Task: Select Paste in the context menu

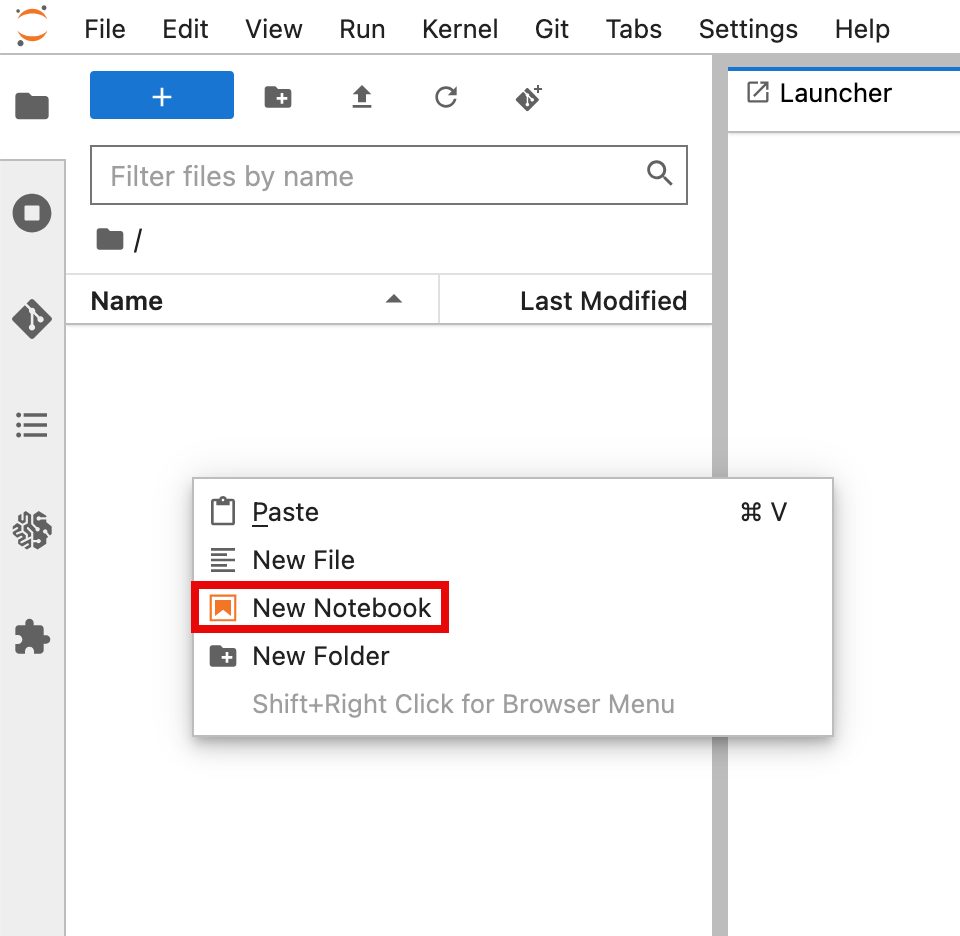Action: tap(285, 512)
